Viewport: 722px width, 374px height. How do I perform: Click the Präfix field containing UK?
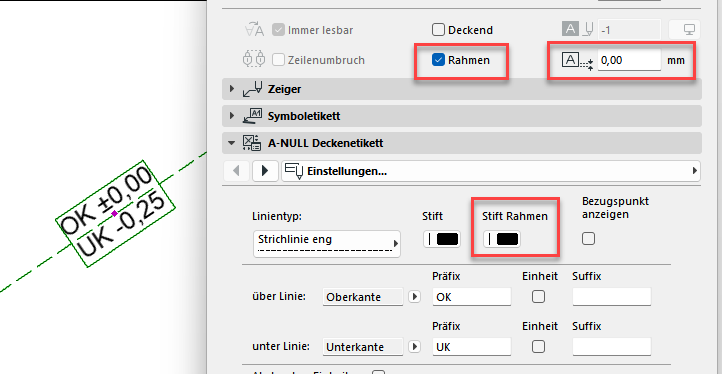click(472, 346)
